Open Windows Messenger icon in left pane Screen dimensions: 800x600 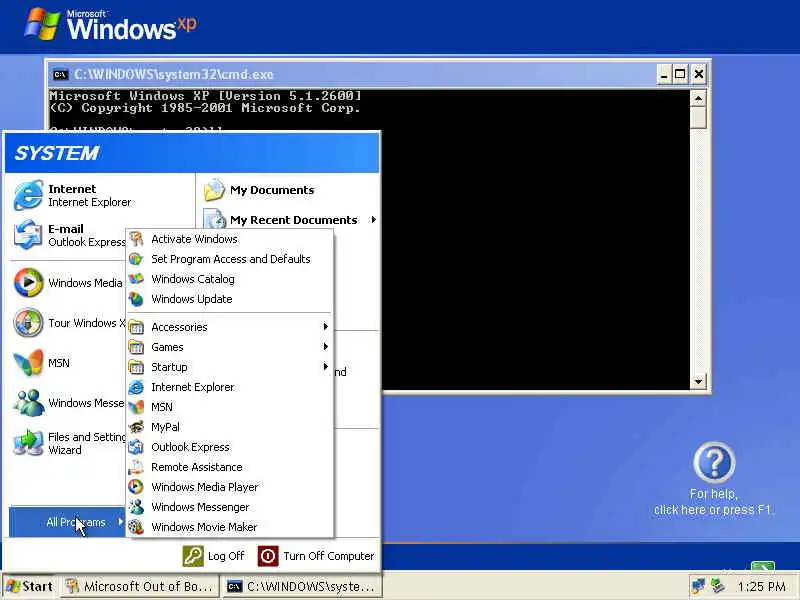[x=28, y=403]
